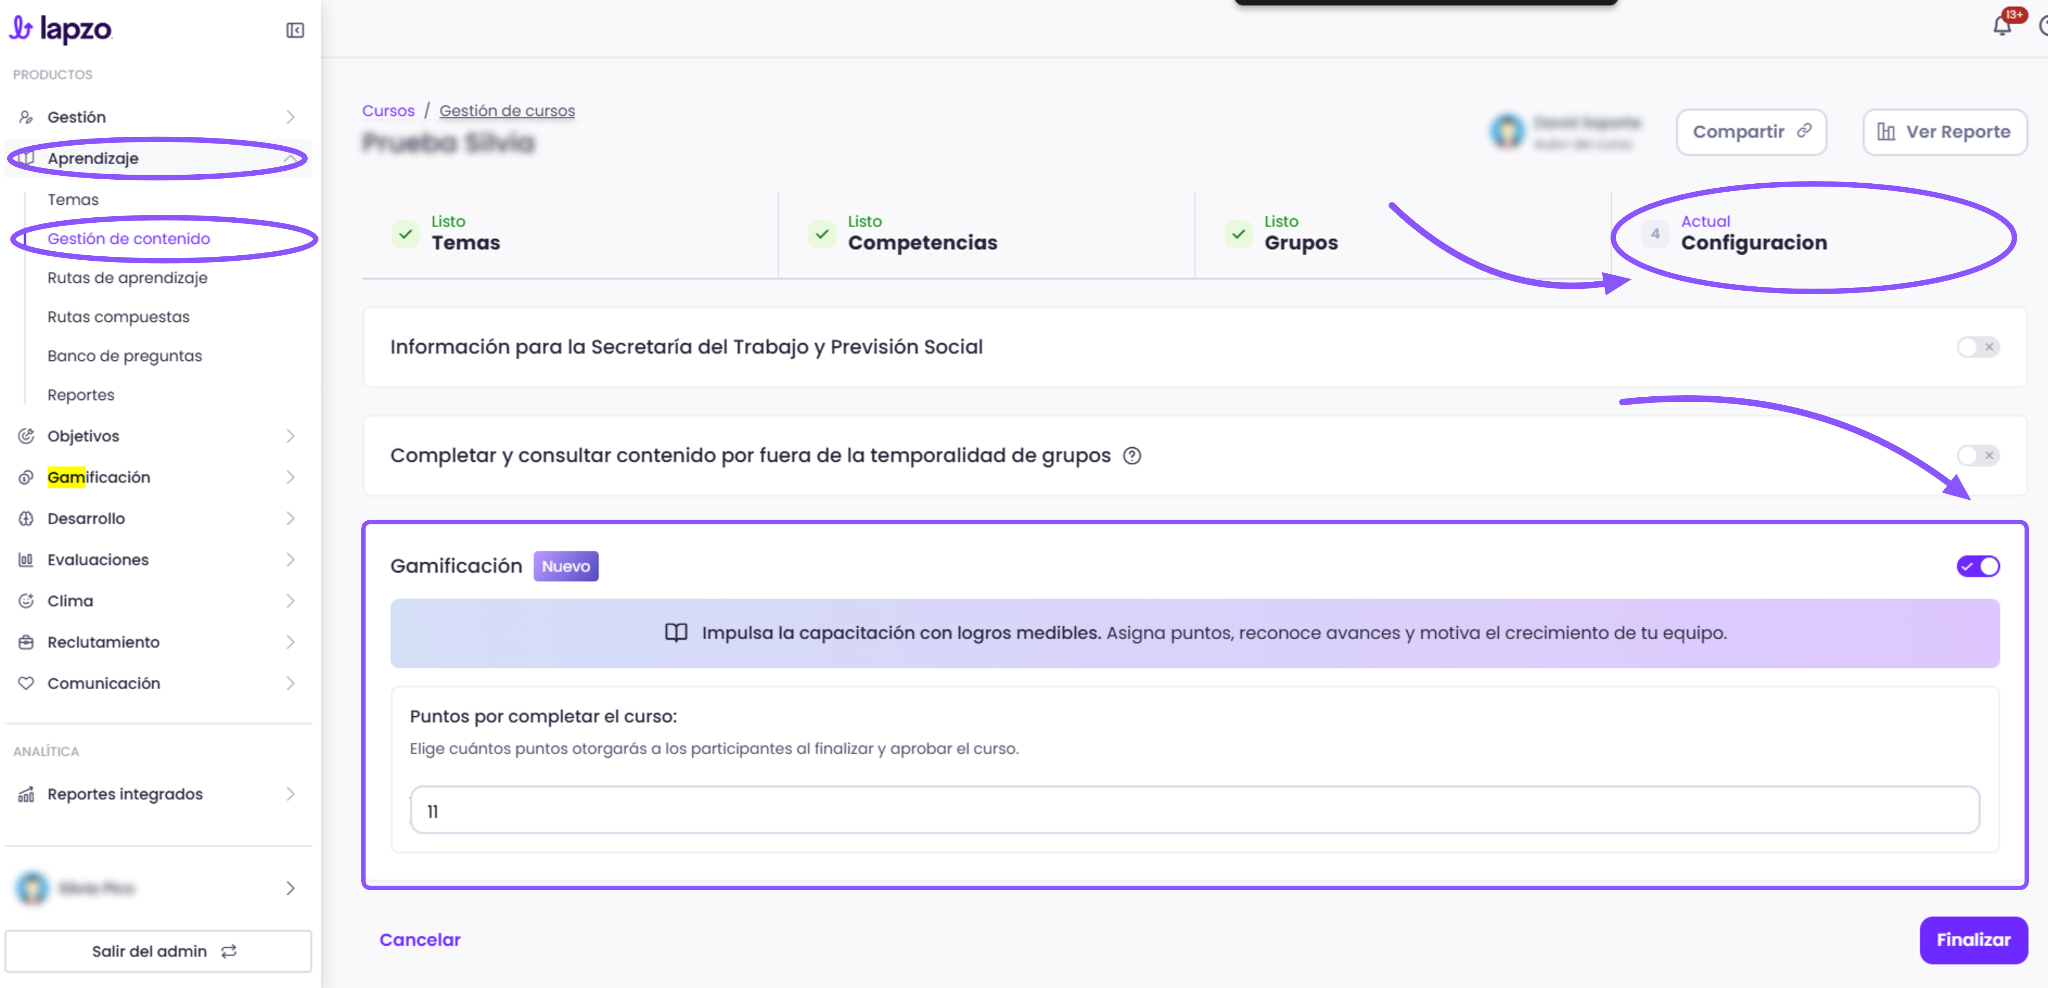Image resolution: width=2048 pixels, height=988 pixels.
Task: Expand the Objetivos chevron
Action: [290, 436]
